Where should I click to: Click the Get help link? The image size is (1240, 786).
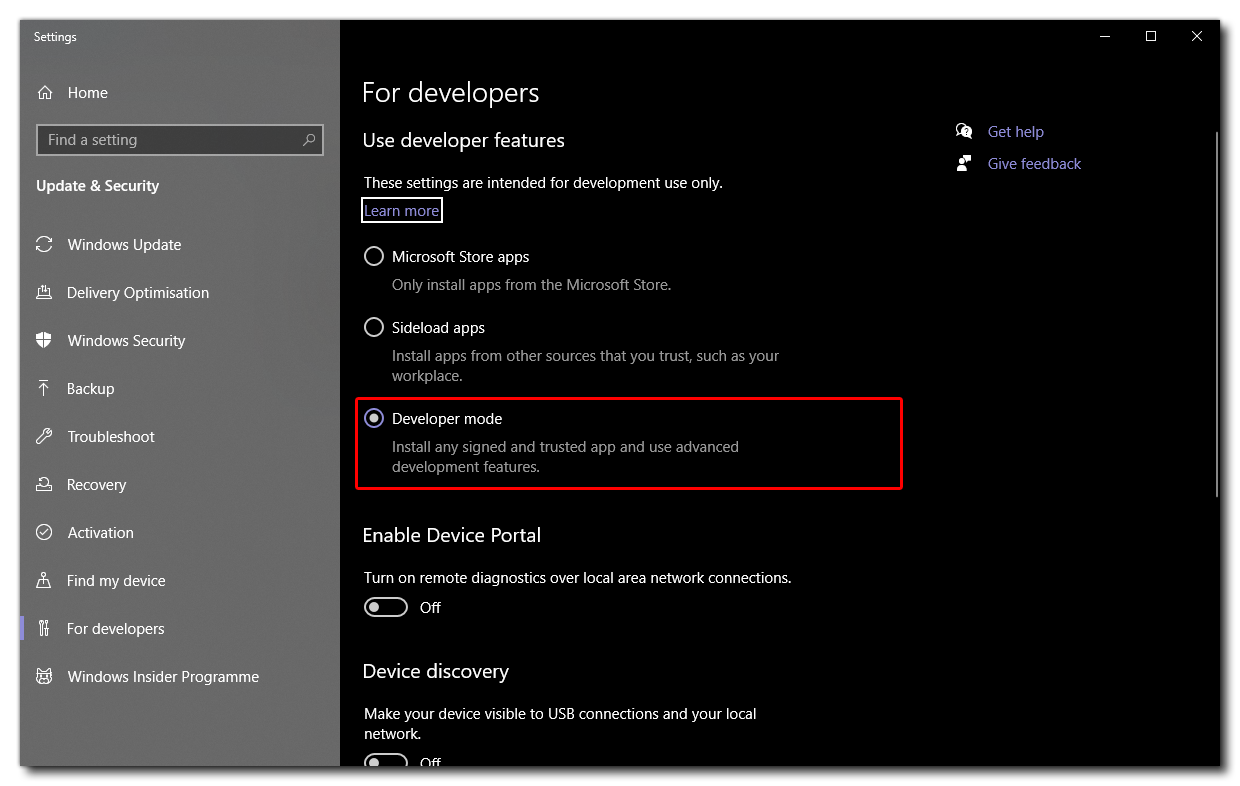(1015, 132)
